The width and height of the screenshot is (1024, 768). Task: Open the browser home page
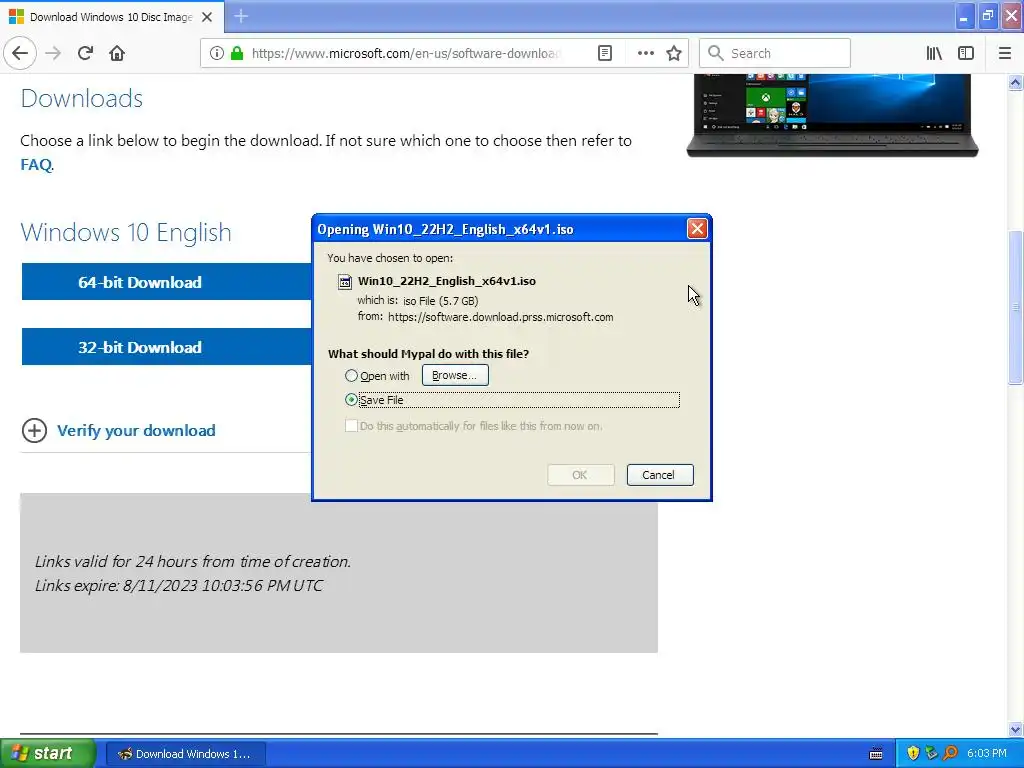coord(117,54)
